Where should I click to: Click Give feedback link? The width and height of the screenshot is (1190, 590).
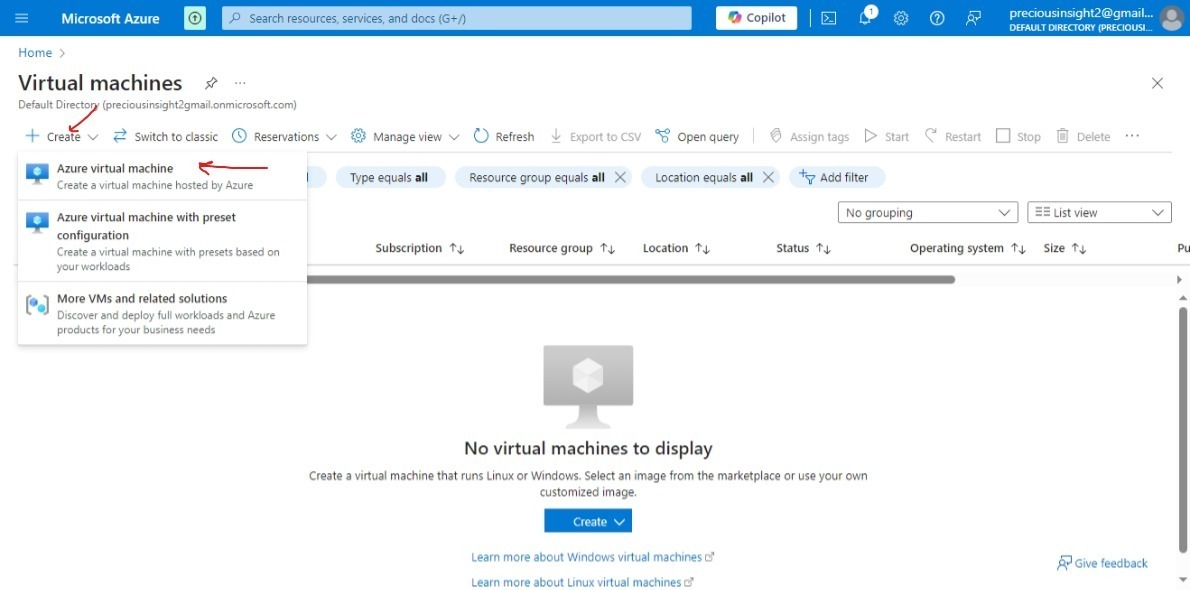[1102, 563]
